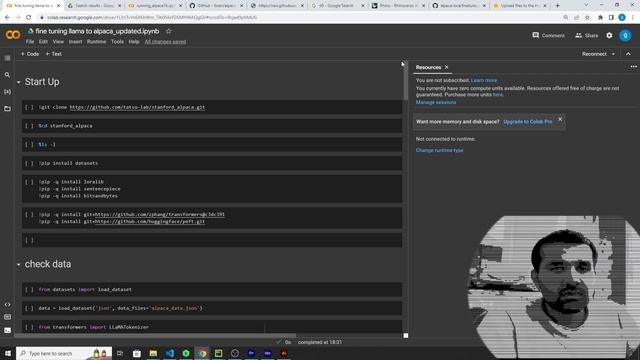The height and width of the screenshot is (360, 640).
Task: Open a new browser tab
Action: click(558, 6)
